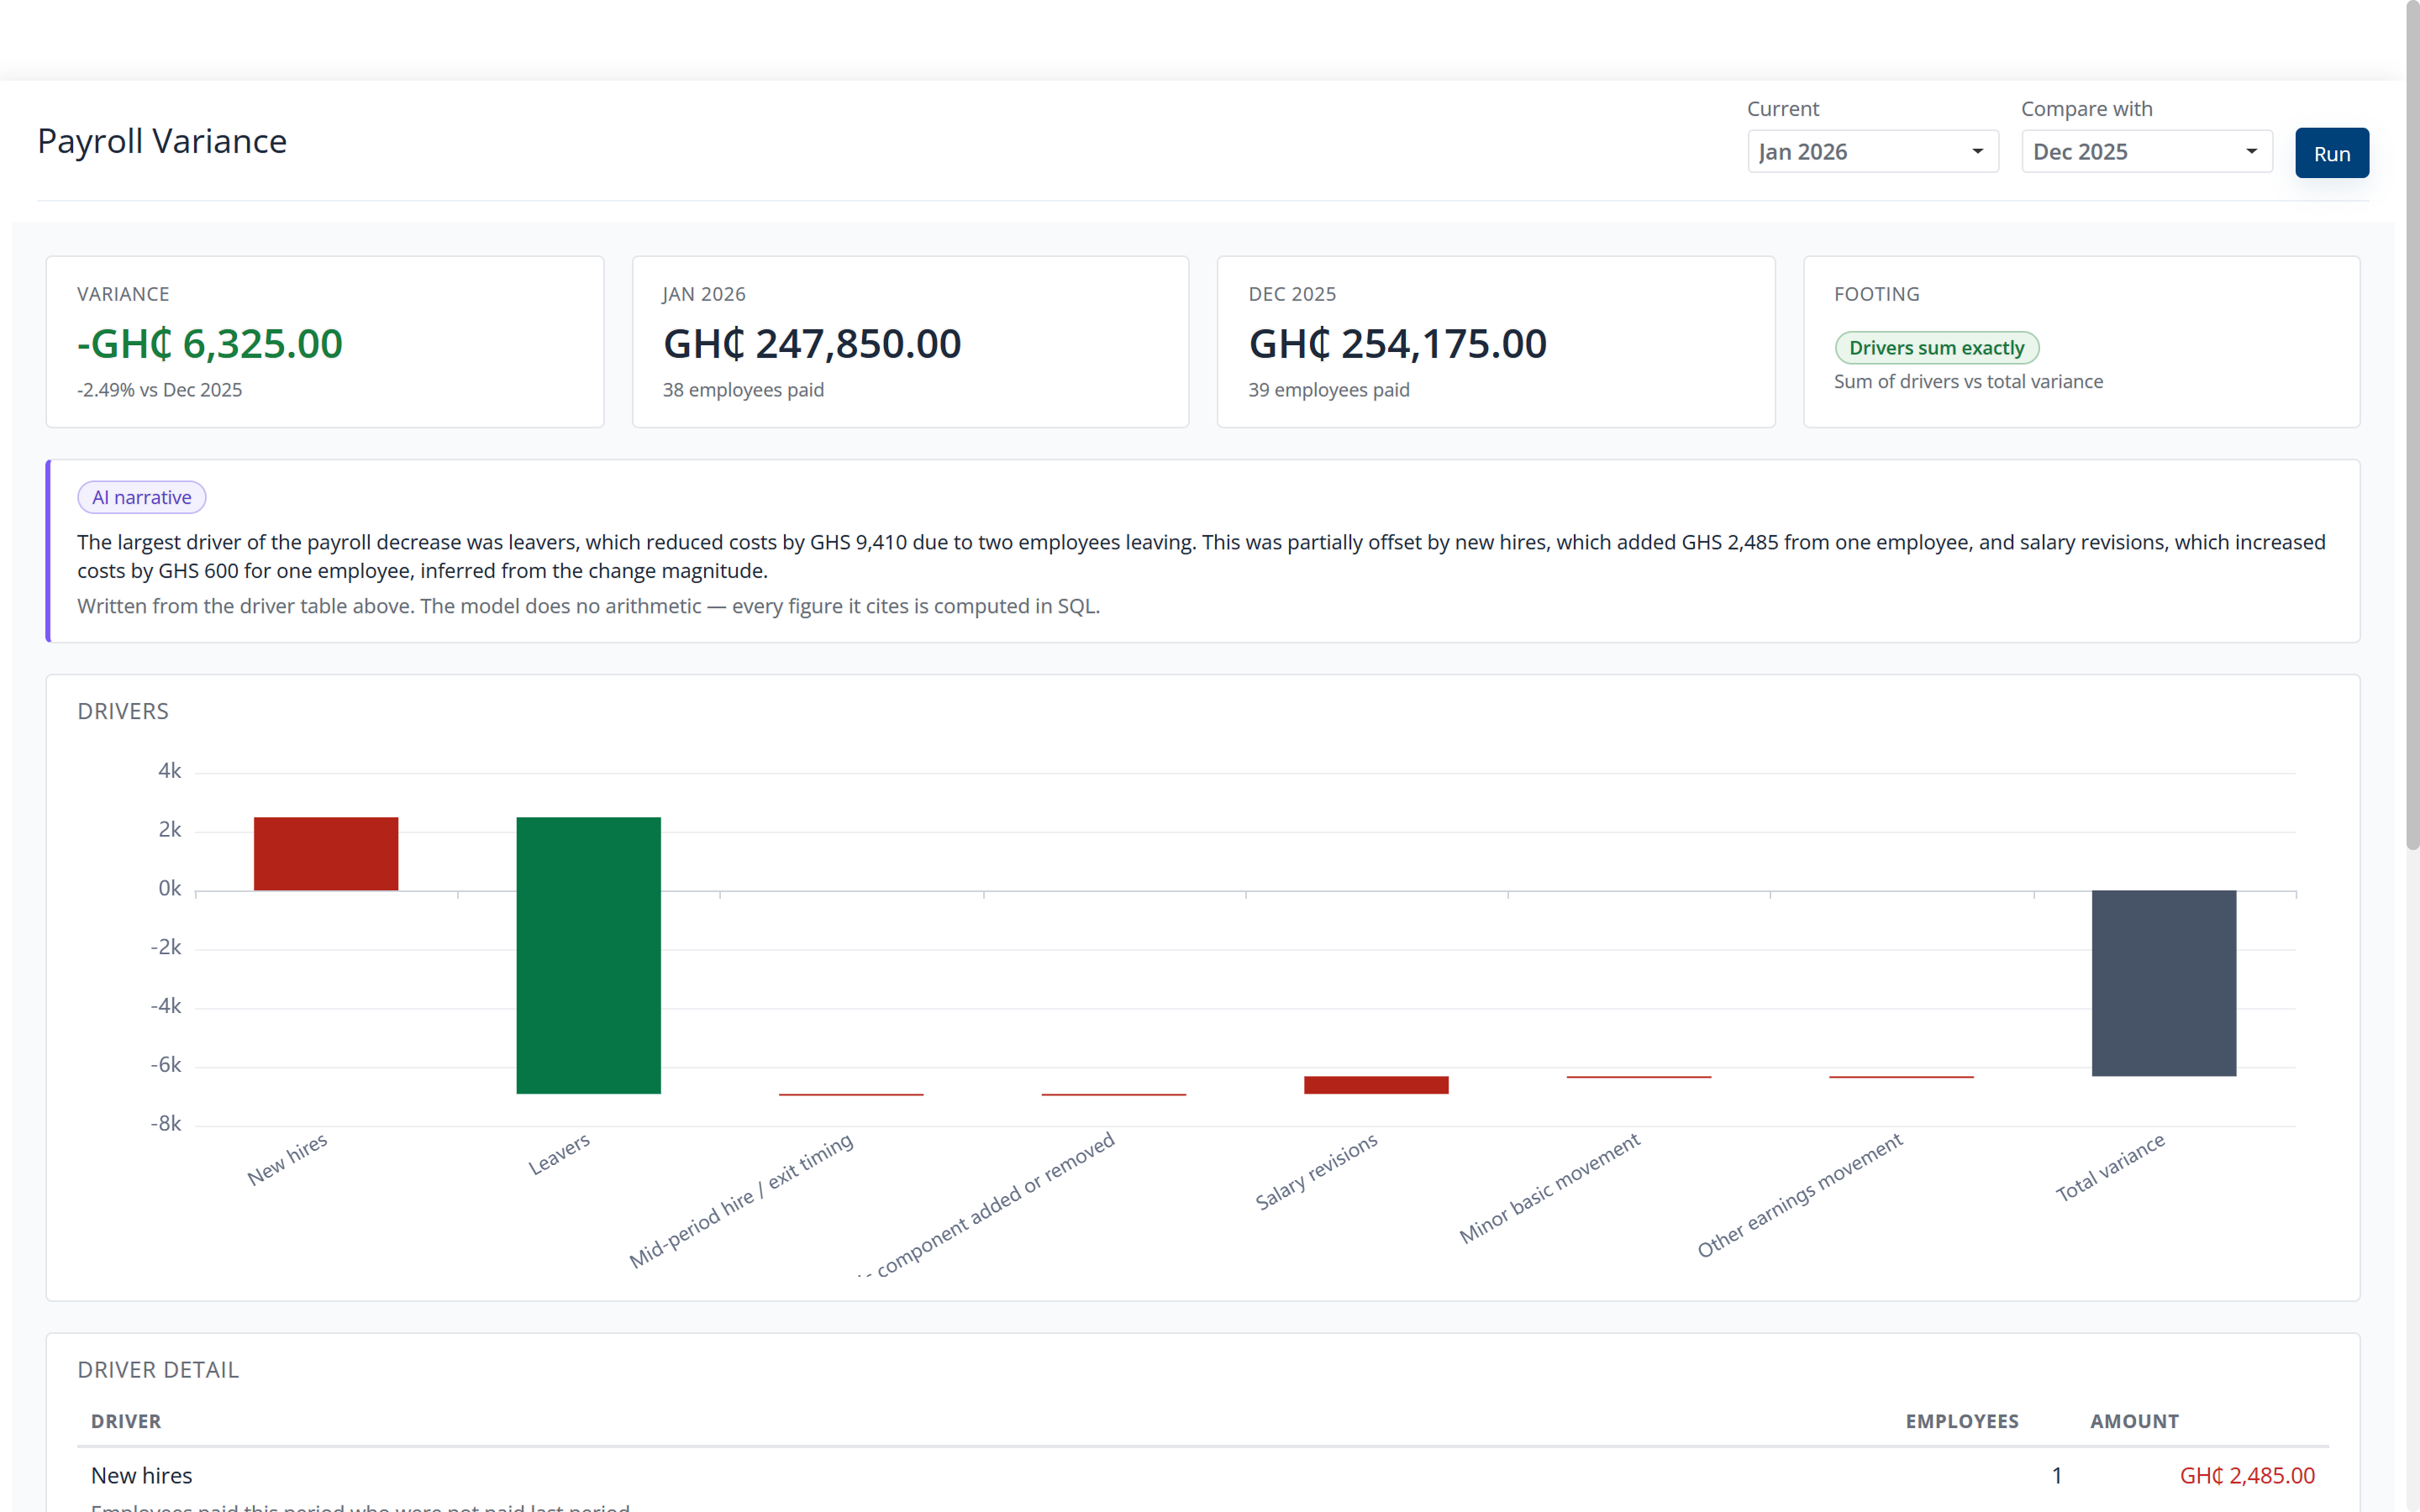Click the component added or removed axis label
2420x1512 pixels.
986,1204
